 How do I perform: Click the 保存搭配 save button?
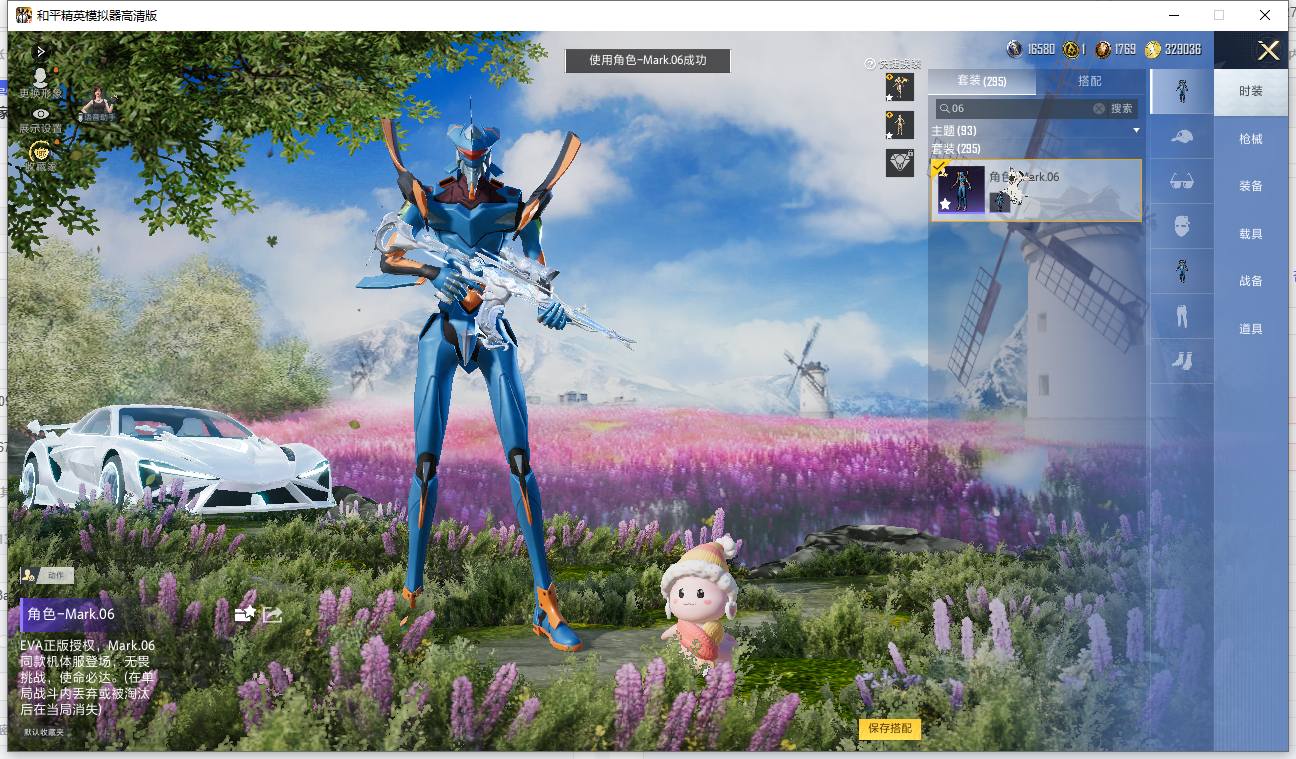click(890, 728)
